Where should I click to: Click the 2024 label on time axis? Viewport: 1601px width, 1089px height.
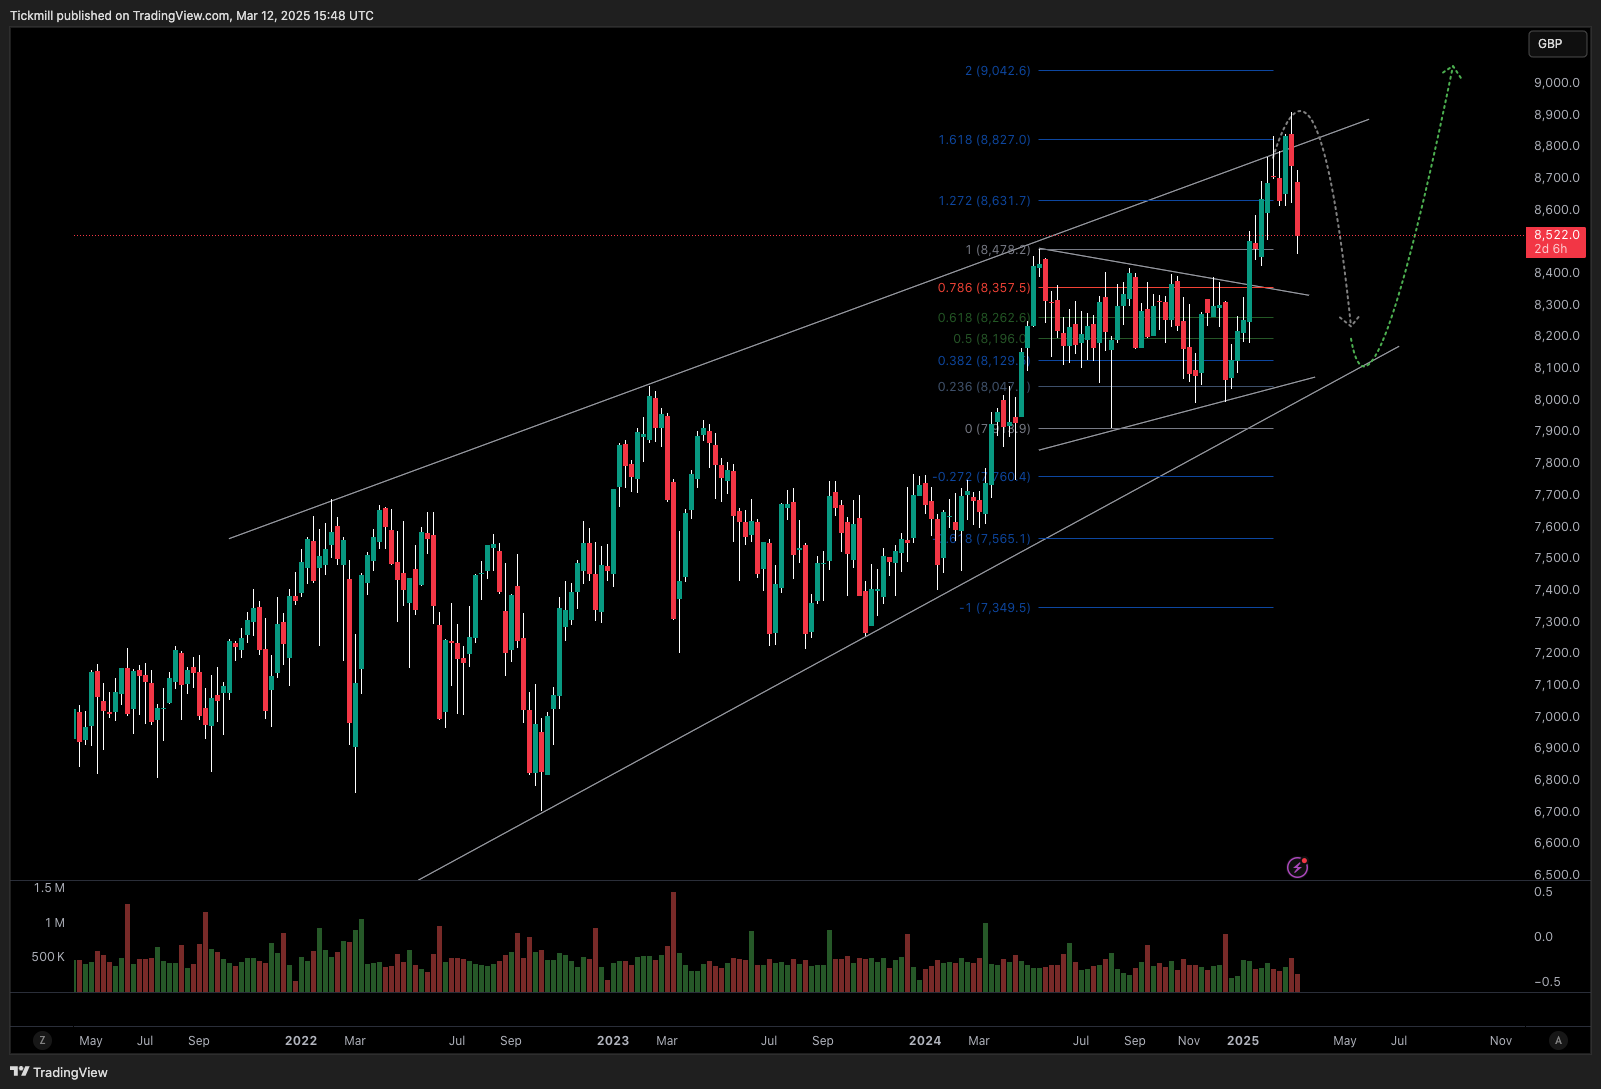925,1041
